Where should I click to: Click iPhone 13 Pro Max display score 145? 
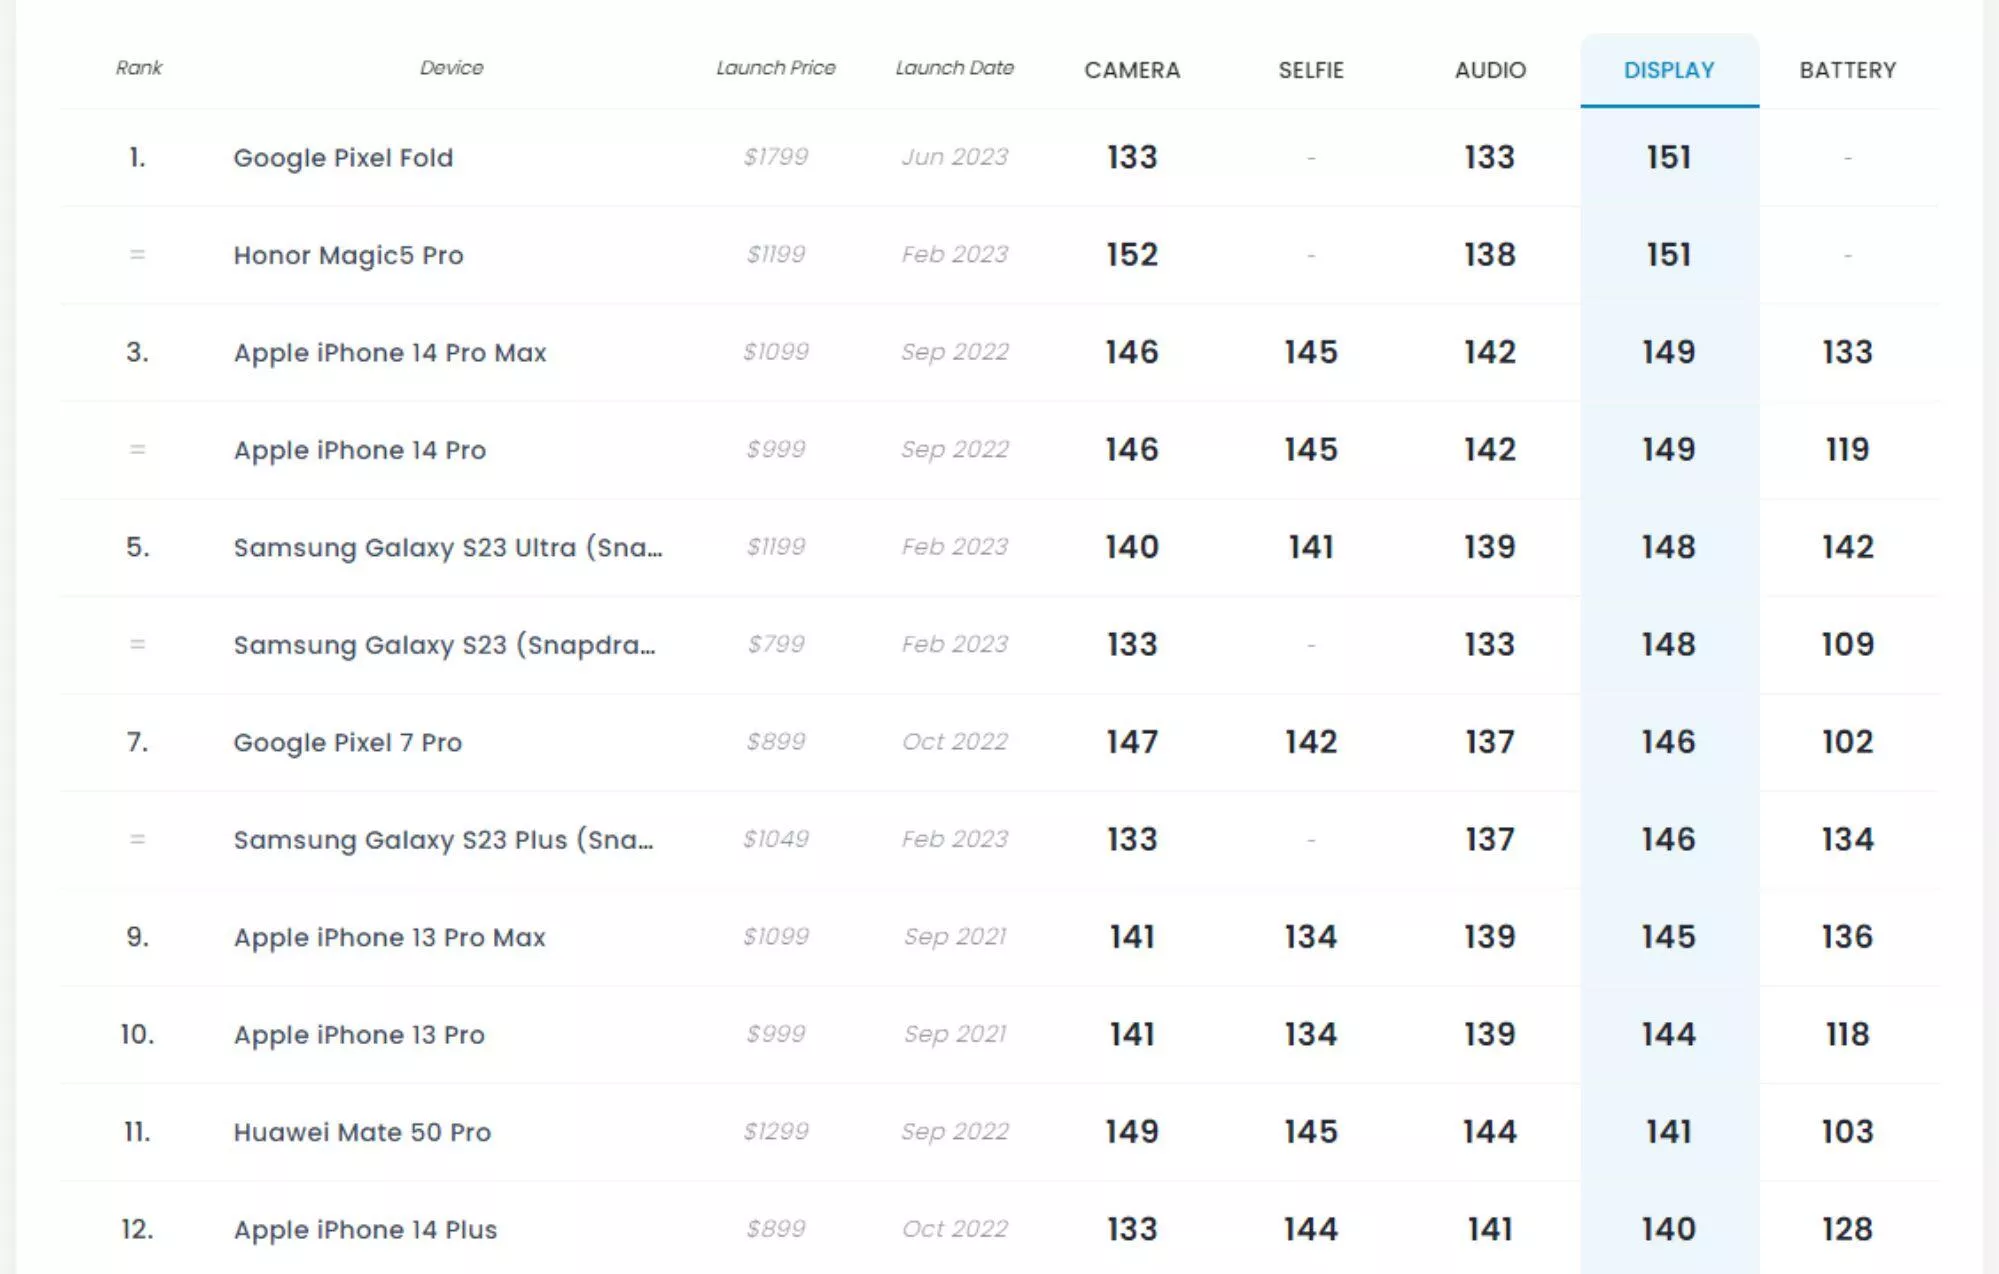point(1669,937)
